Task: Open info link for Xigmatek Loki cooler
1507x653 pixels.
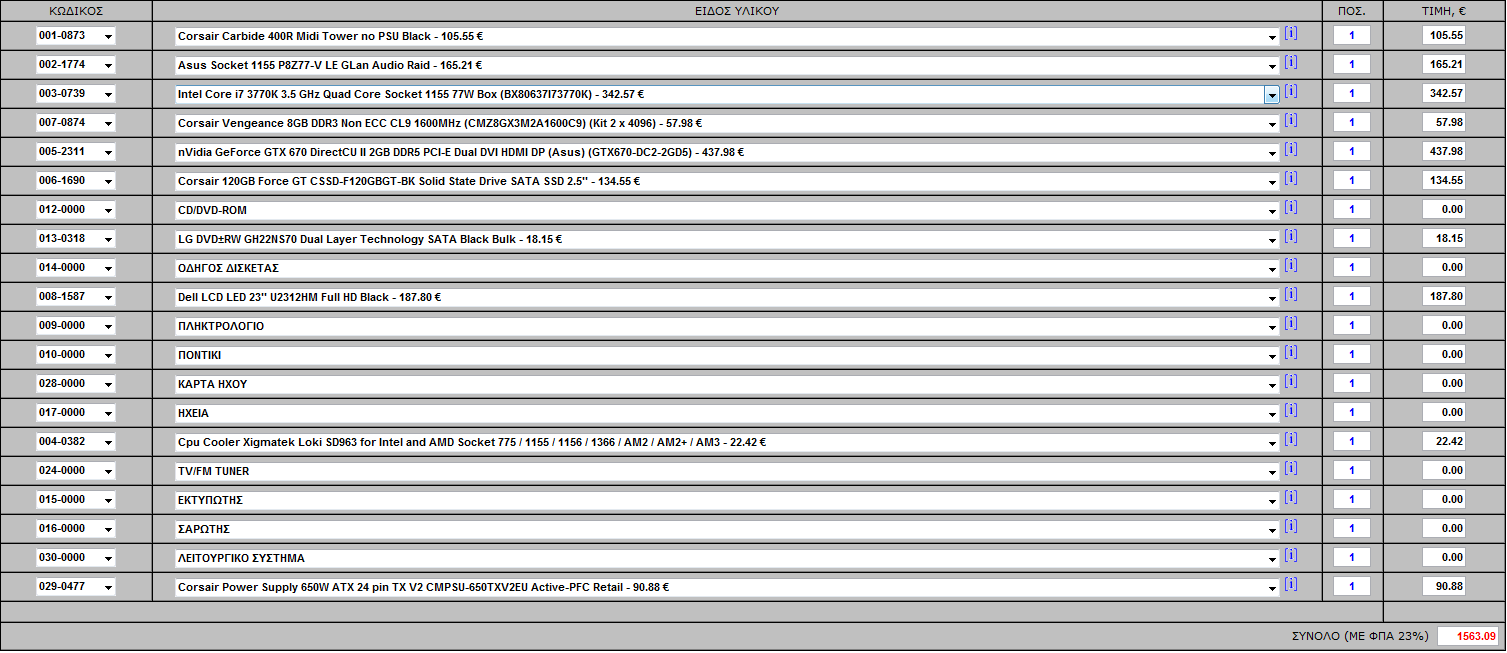Action: (1291, 440)
